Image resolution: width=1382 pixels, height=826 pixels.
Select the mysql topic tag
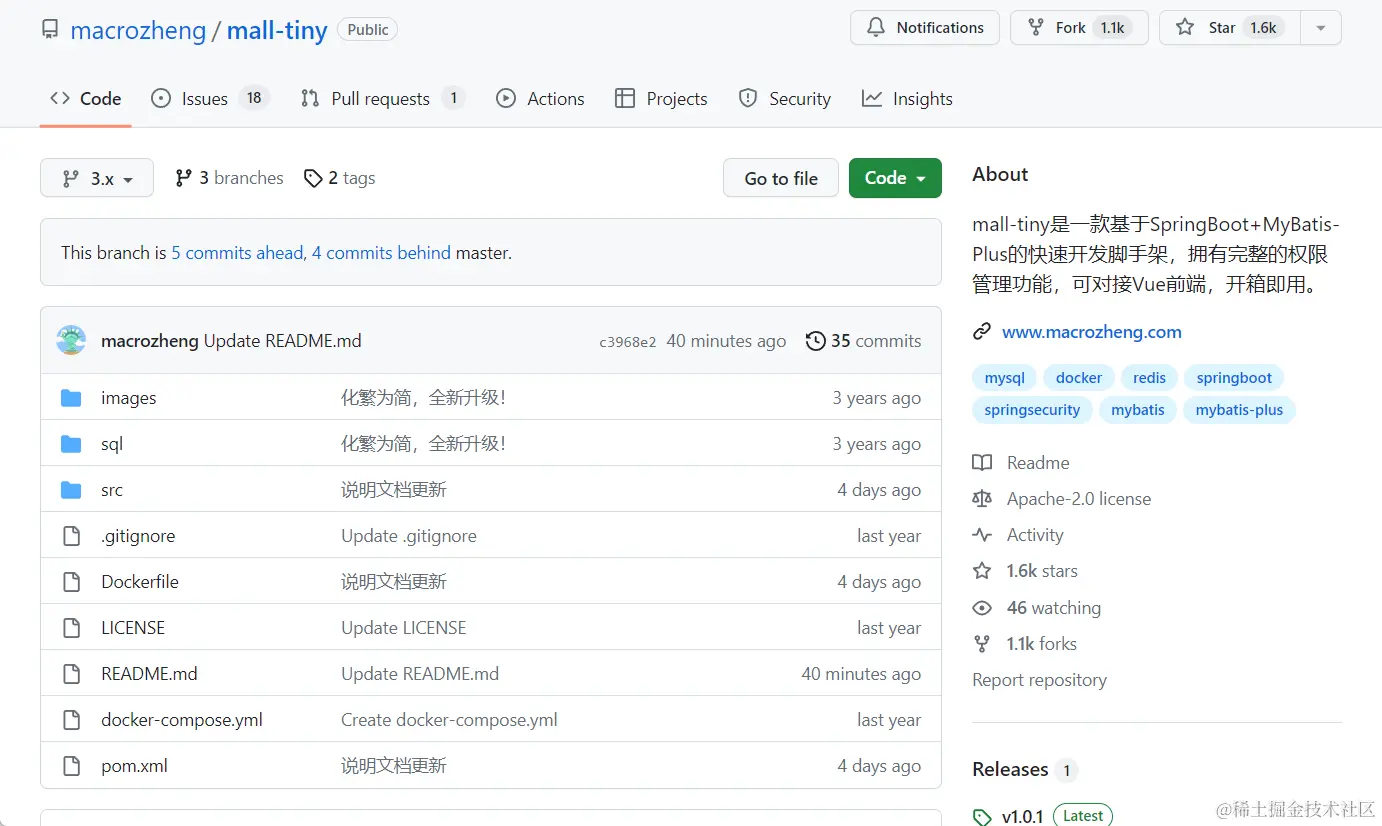[x=1005, y=378]
